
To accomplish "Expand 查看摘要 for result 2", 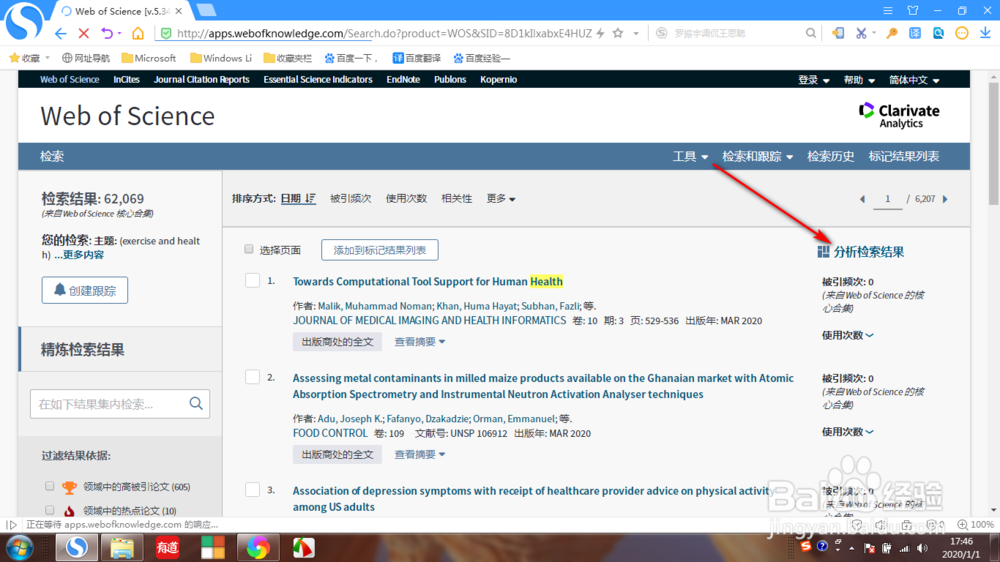I will tap(420, 454).
